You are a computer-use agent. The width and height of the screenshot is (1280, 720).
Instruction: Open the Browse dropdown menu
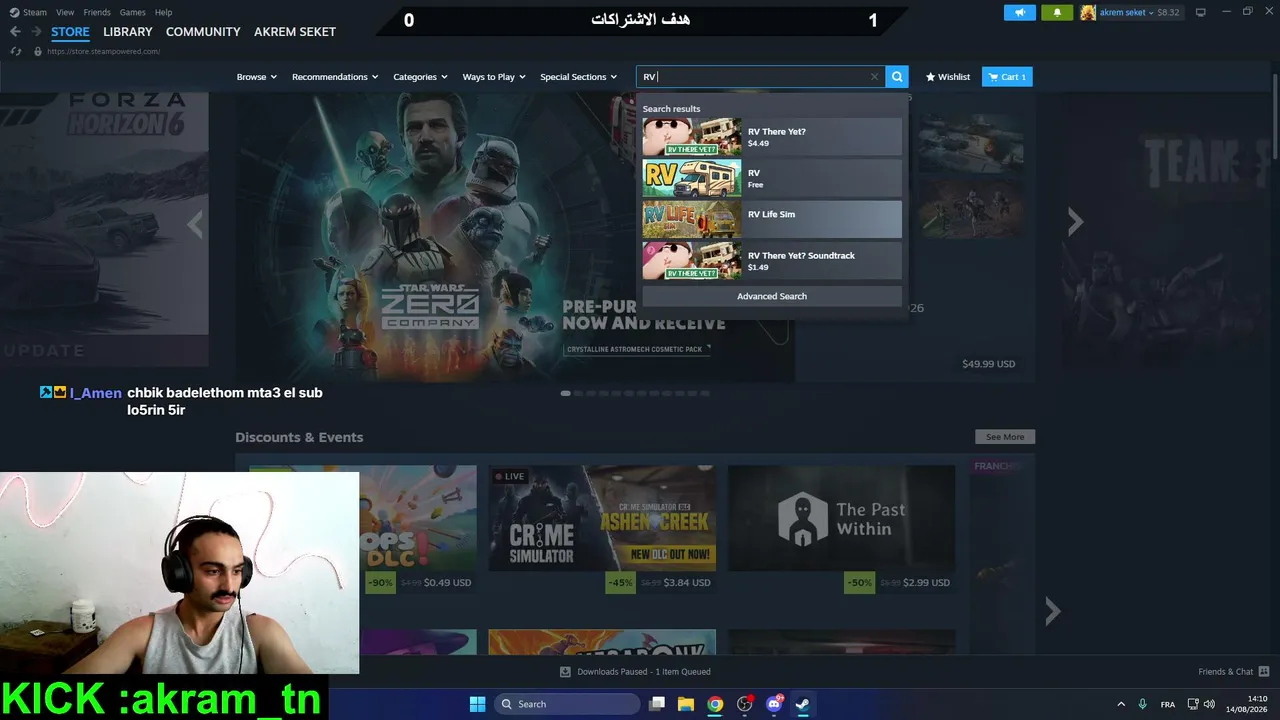257,77
